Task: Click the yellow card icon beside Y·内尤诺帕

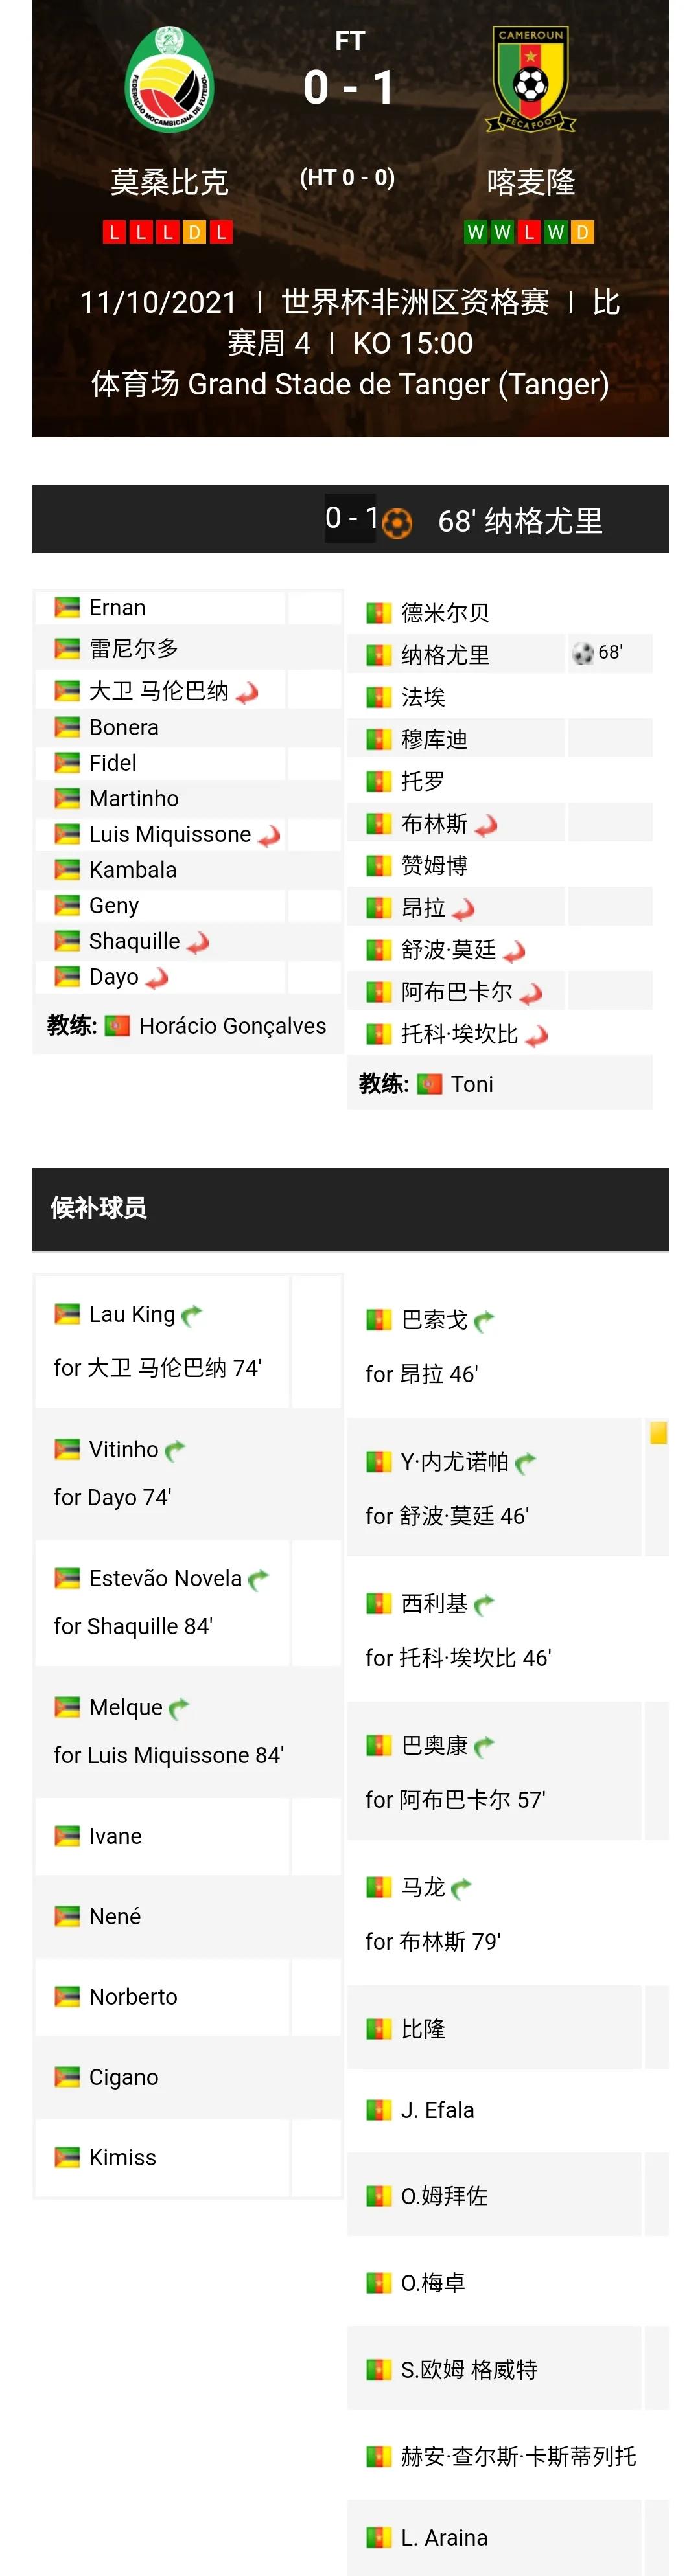Action: [x=658, y=1433]
